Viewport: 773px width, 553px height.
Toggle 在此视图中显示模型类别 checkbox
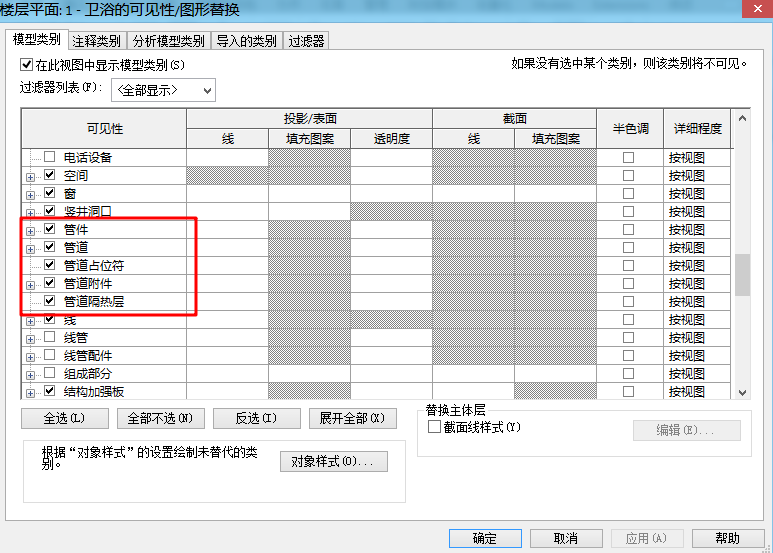click(x=27, y=65)
